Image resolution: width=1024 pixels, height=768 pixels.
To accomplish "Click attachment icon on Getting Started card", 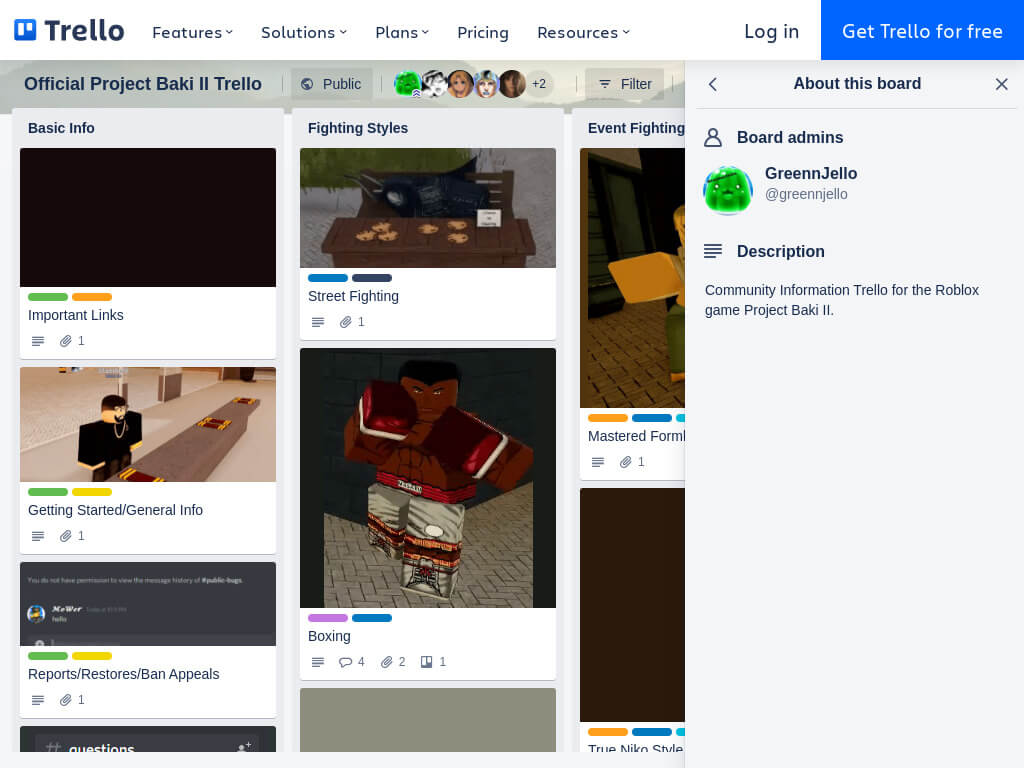I will pyautogui.click(x=66, y=536).
